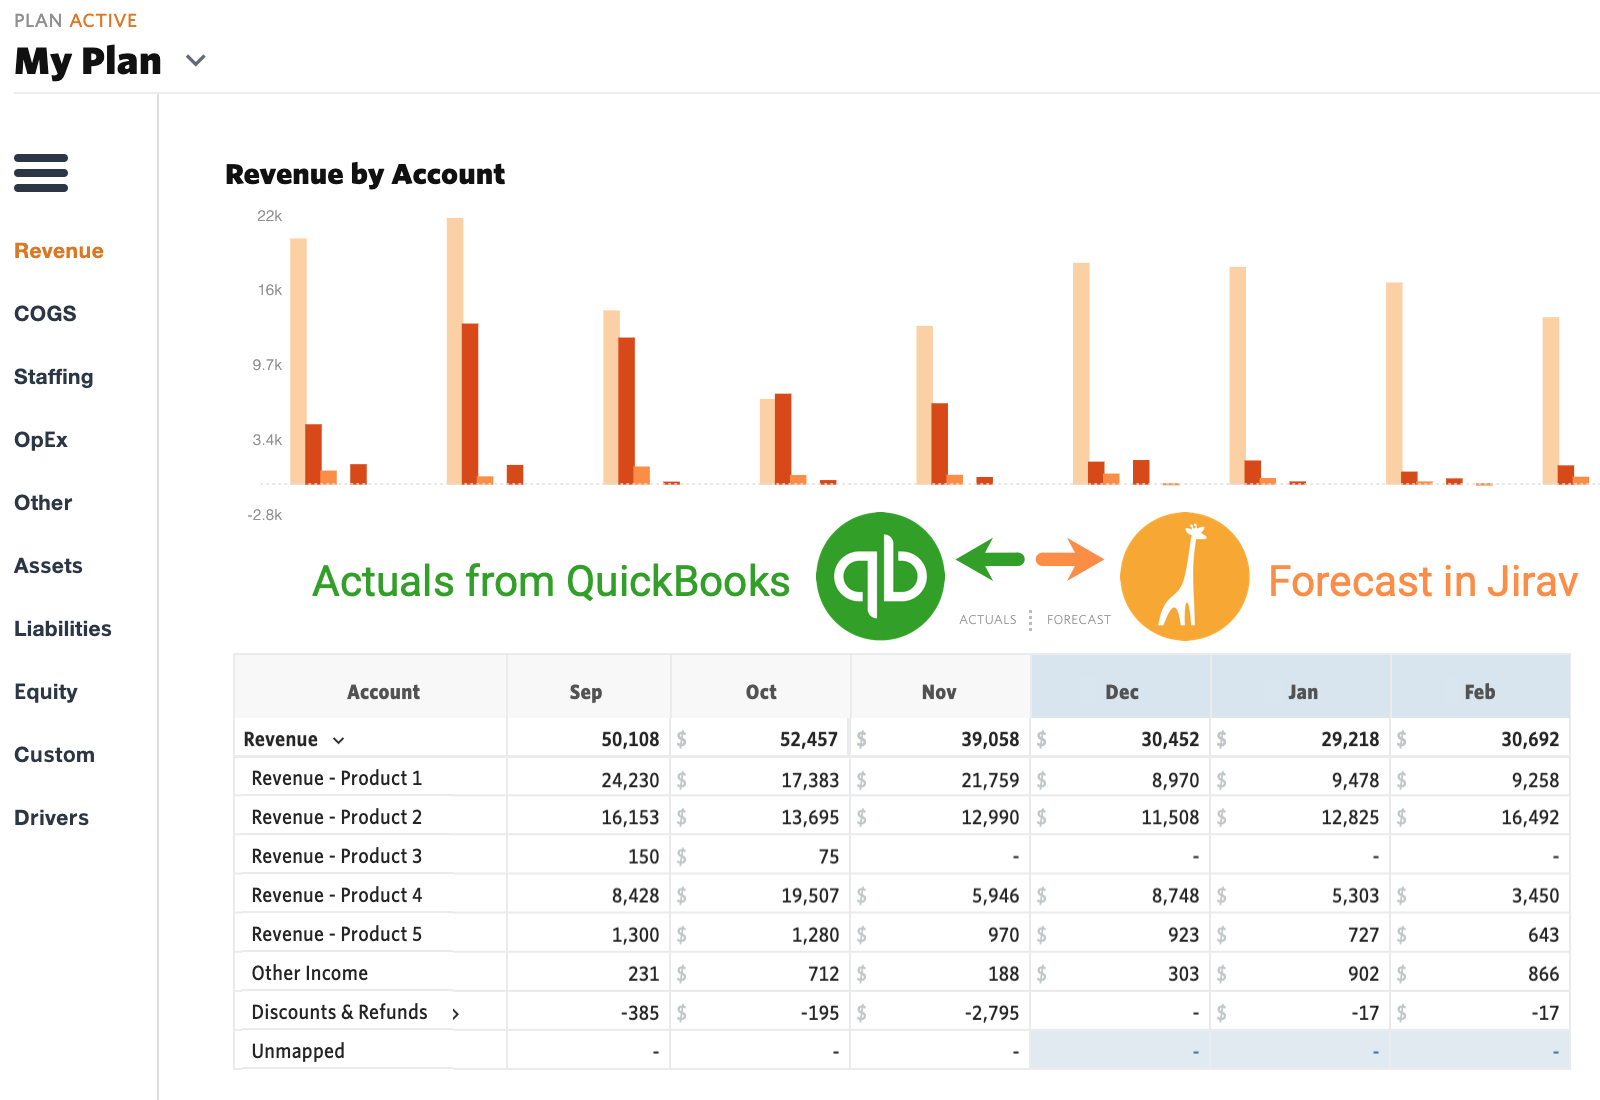Expand the Discounts & Refunds row

point(456,1014)
